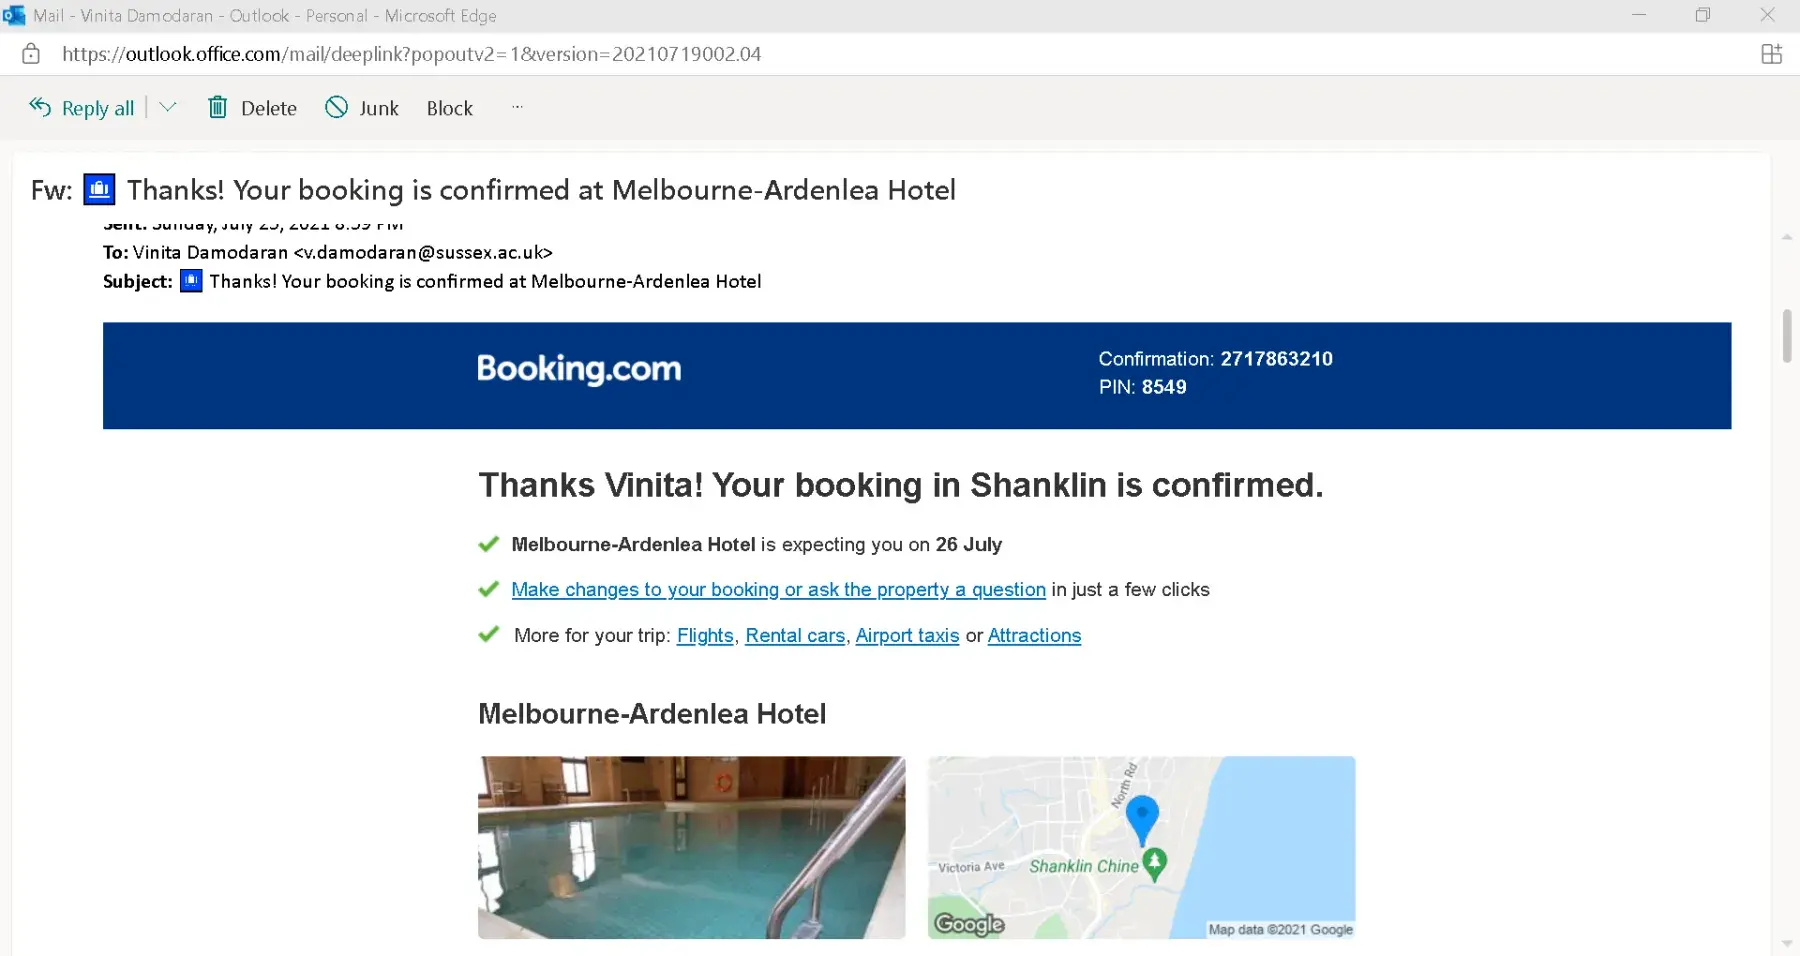Click the hotel swimming pool photo
1800x956 pixels.
691,847
